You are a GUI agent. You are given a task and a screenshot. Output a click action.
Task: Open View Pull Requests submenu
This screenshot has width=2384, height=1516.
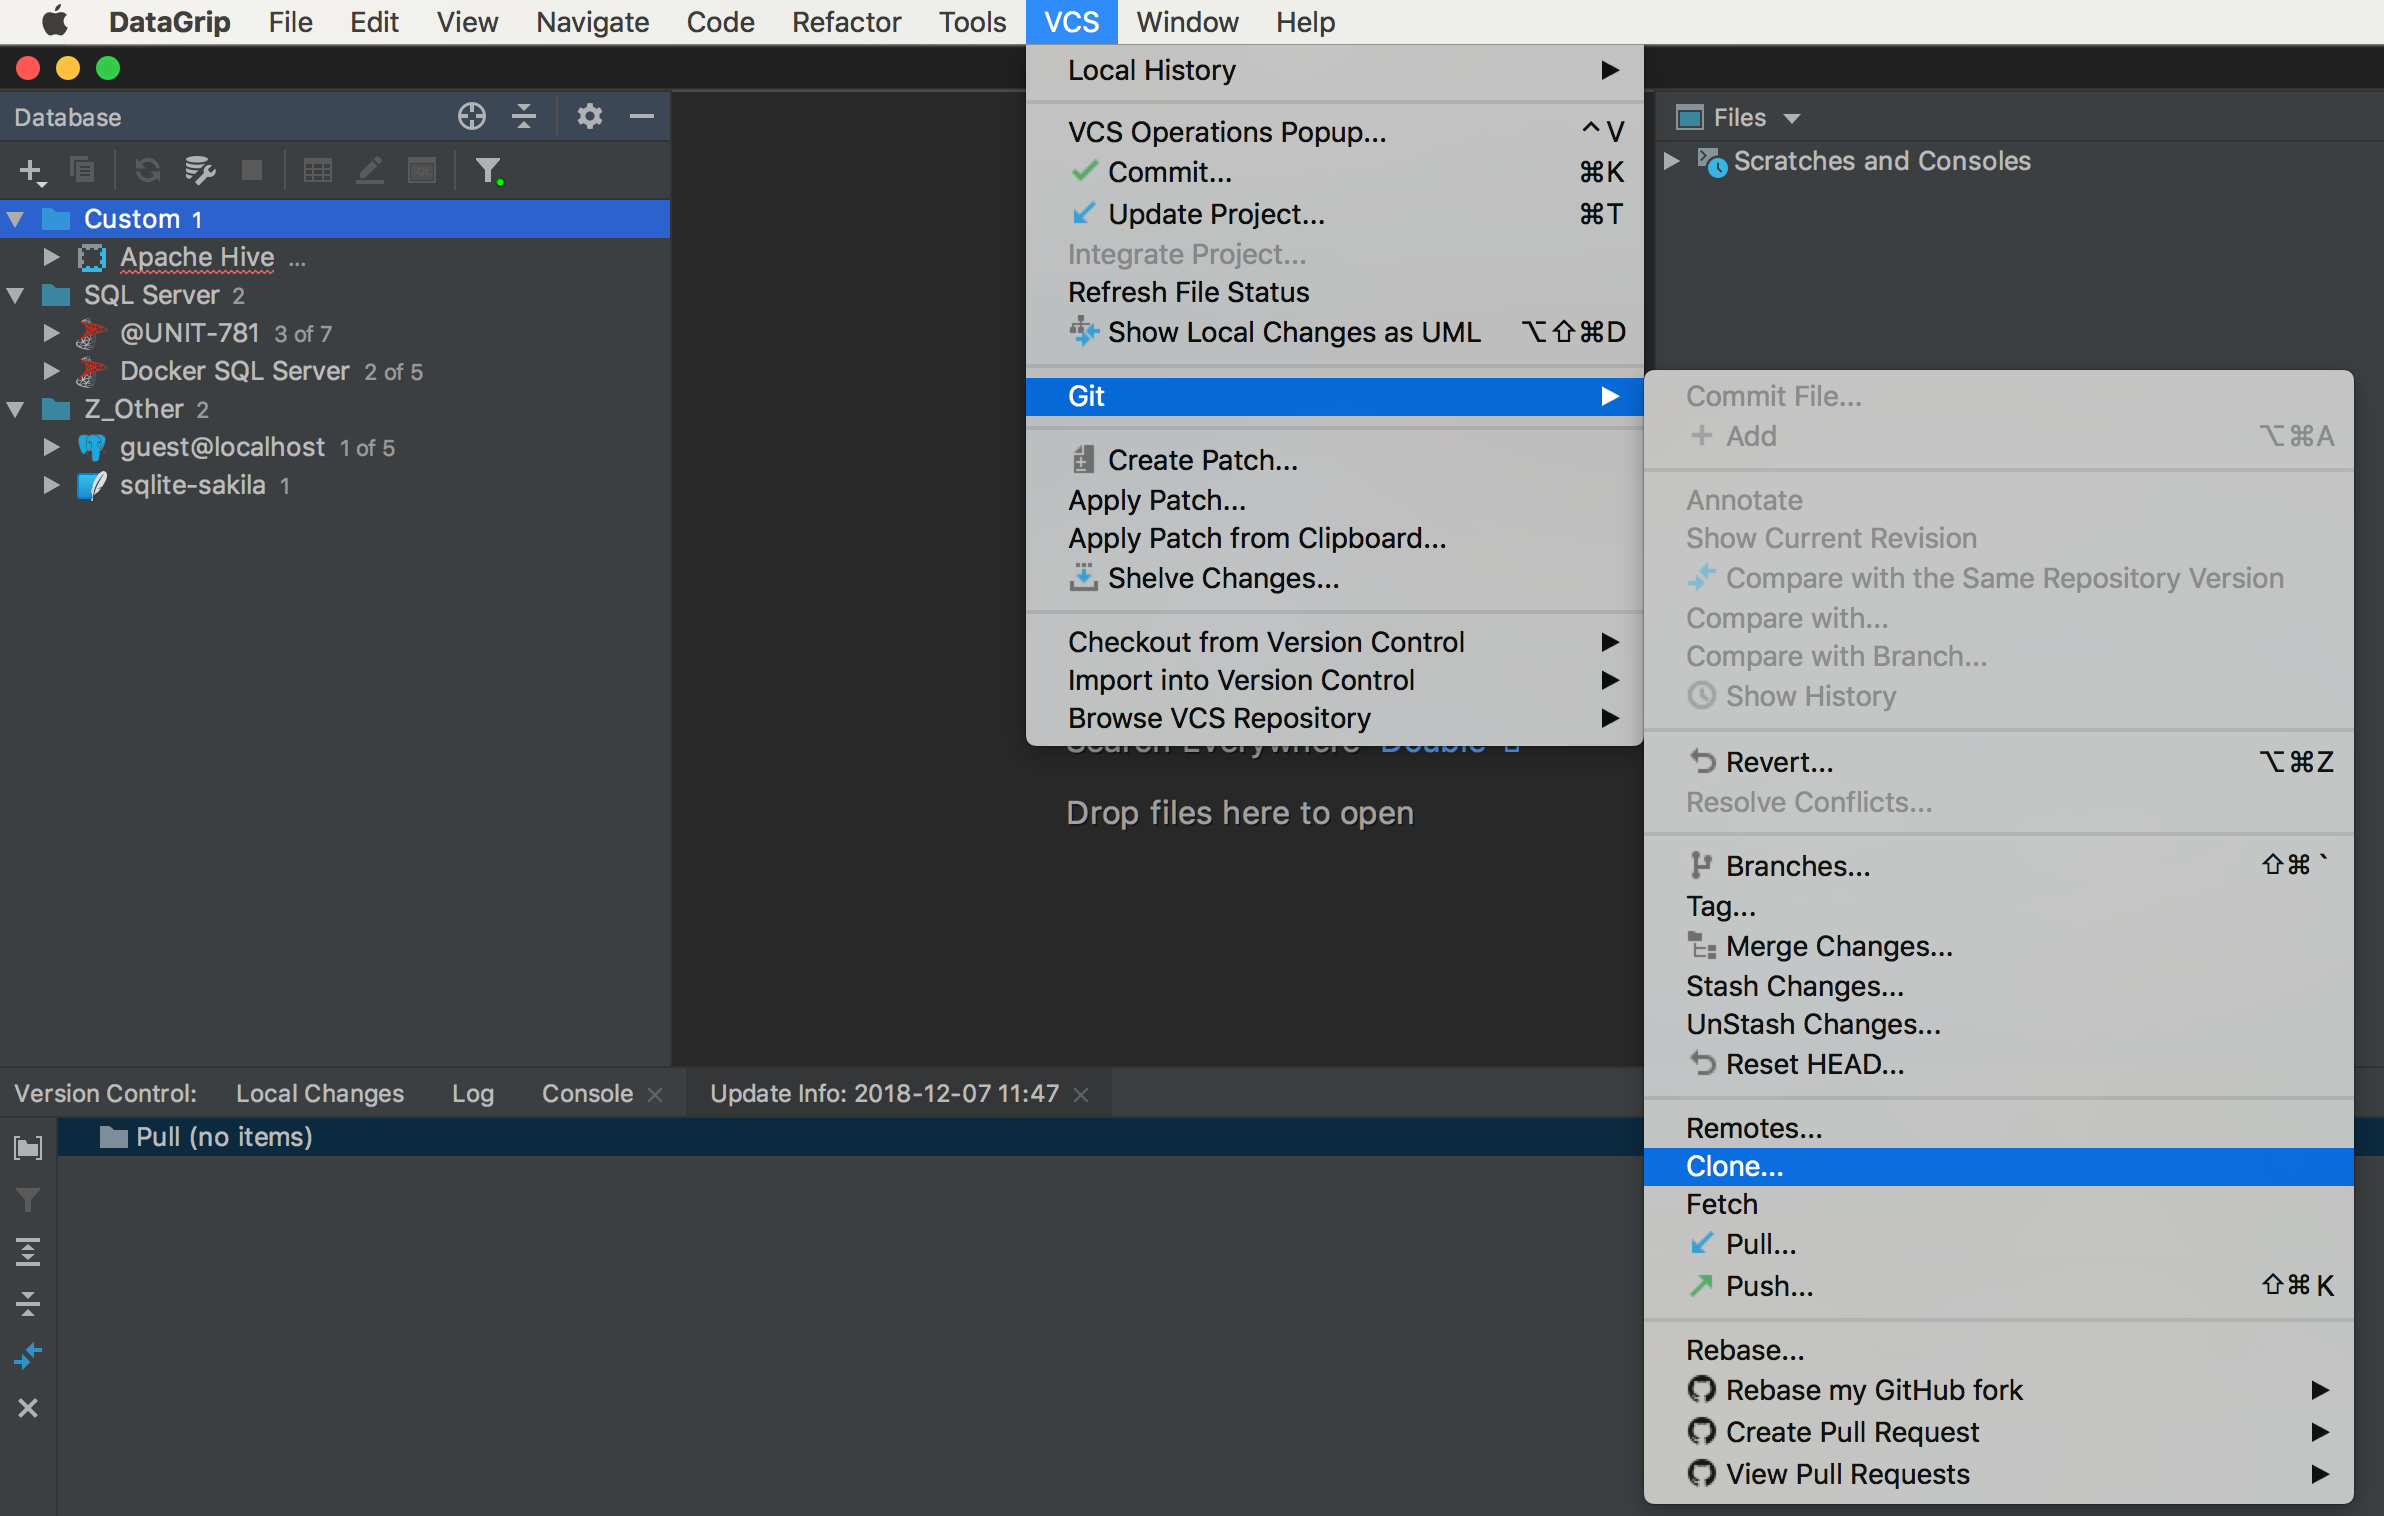click(1998, 1474)
